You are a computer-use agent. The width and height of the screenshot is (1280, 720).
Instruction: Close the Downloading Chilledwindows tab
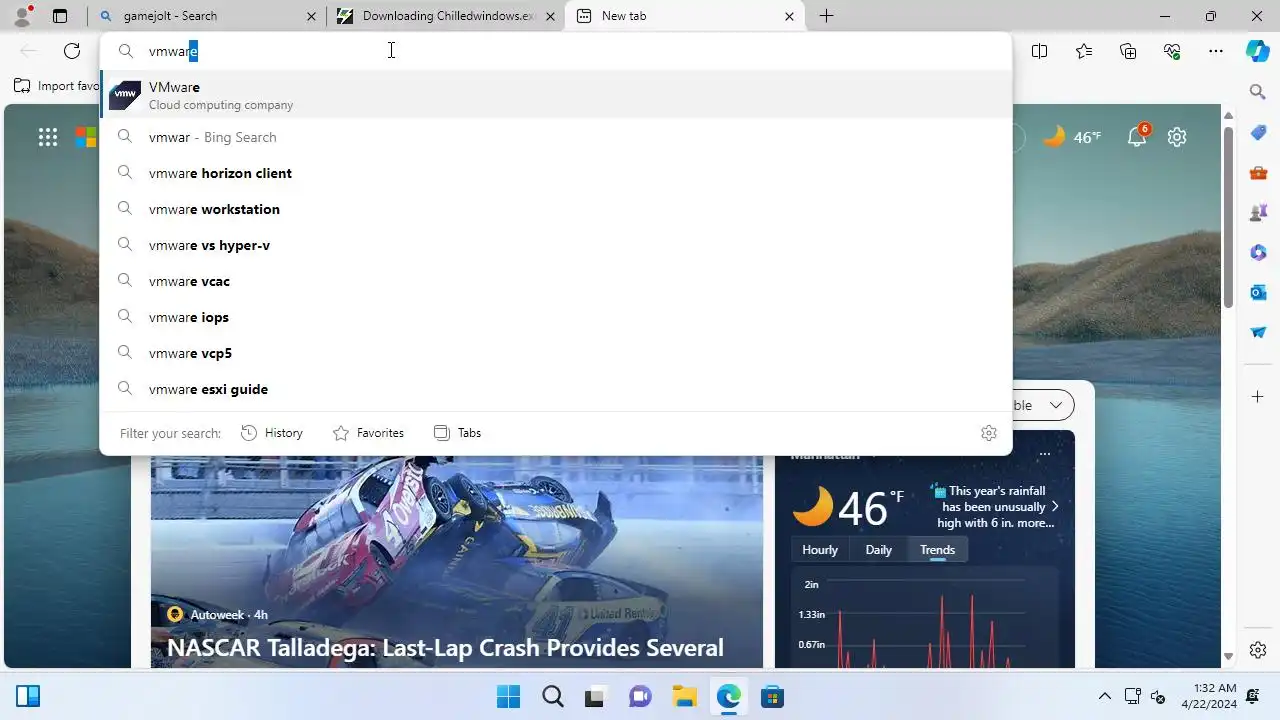[x=550, y=16]
